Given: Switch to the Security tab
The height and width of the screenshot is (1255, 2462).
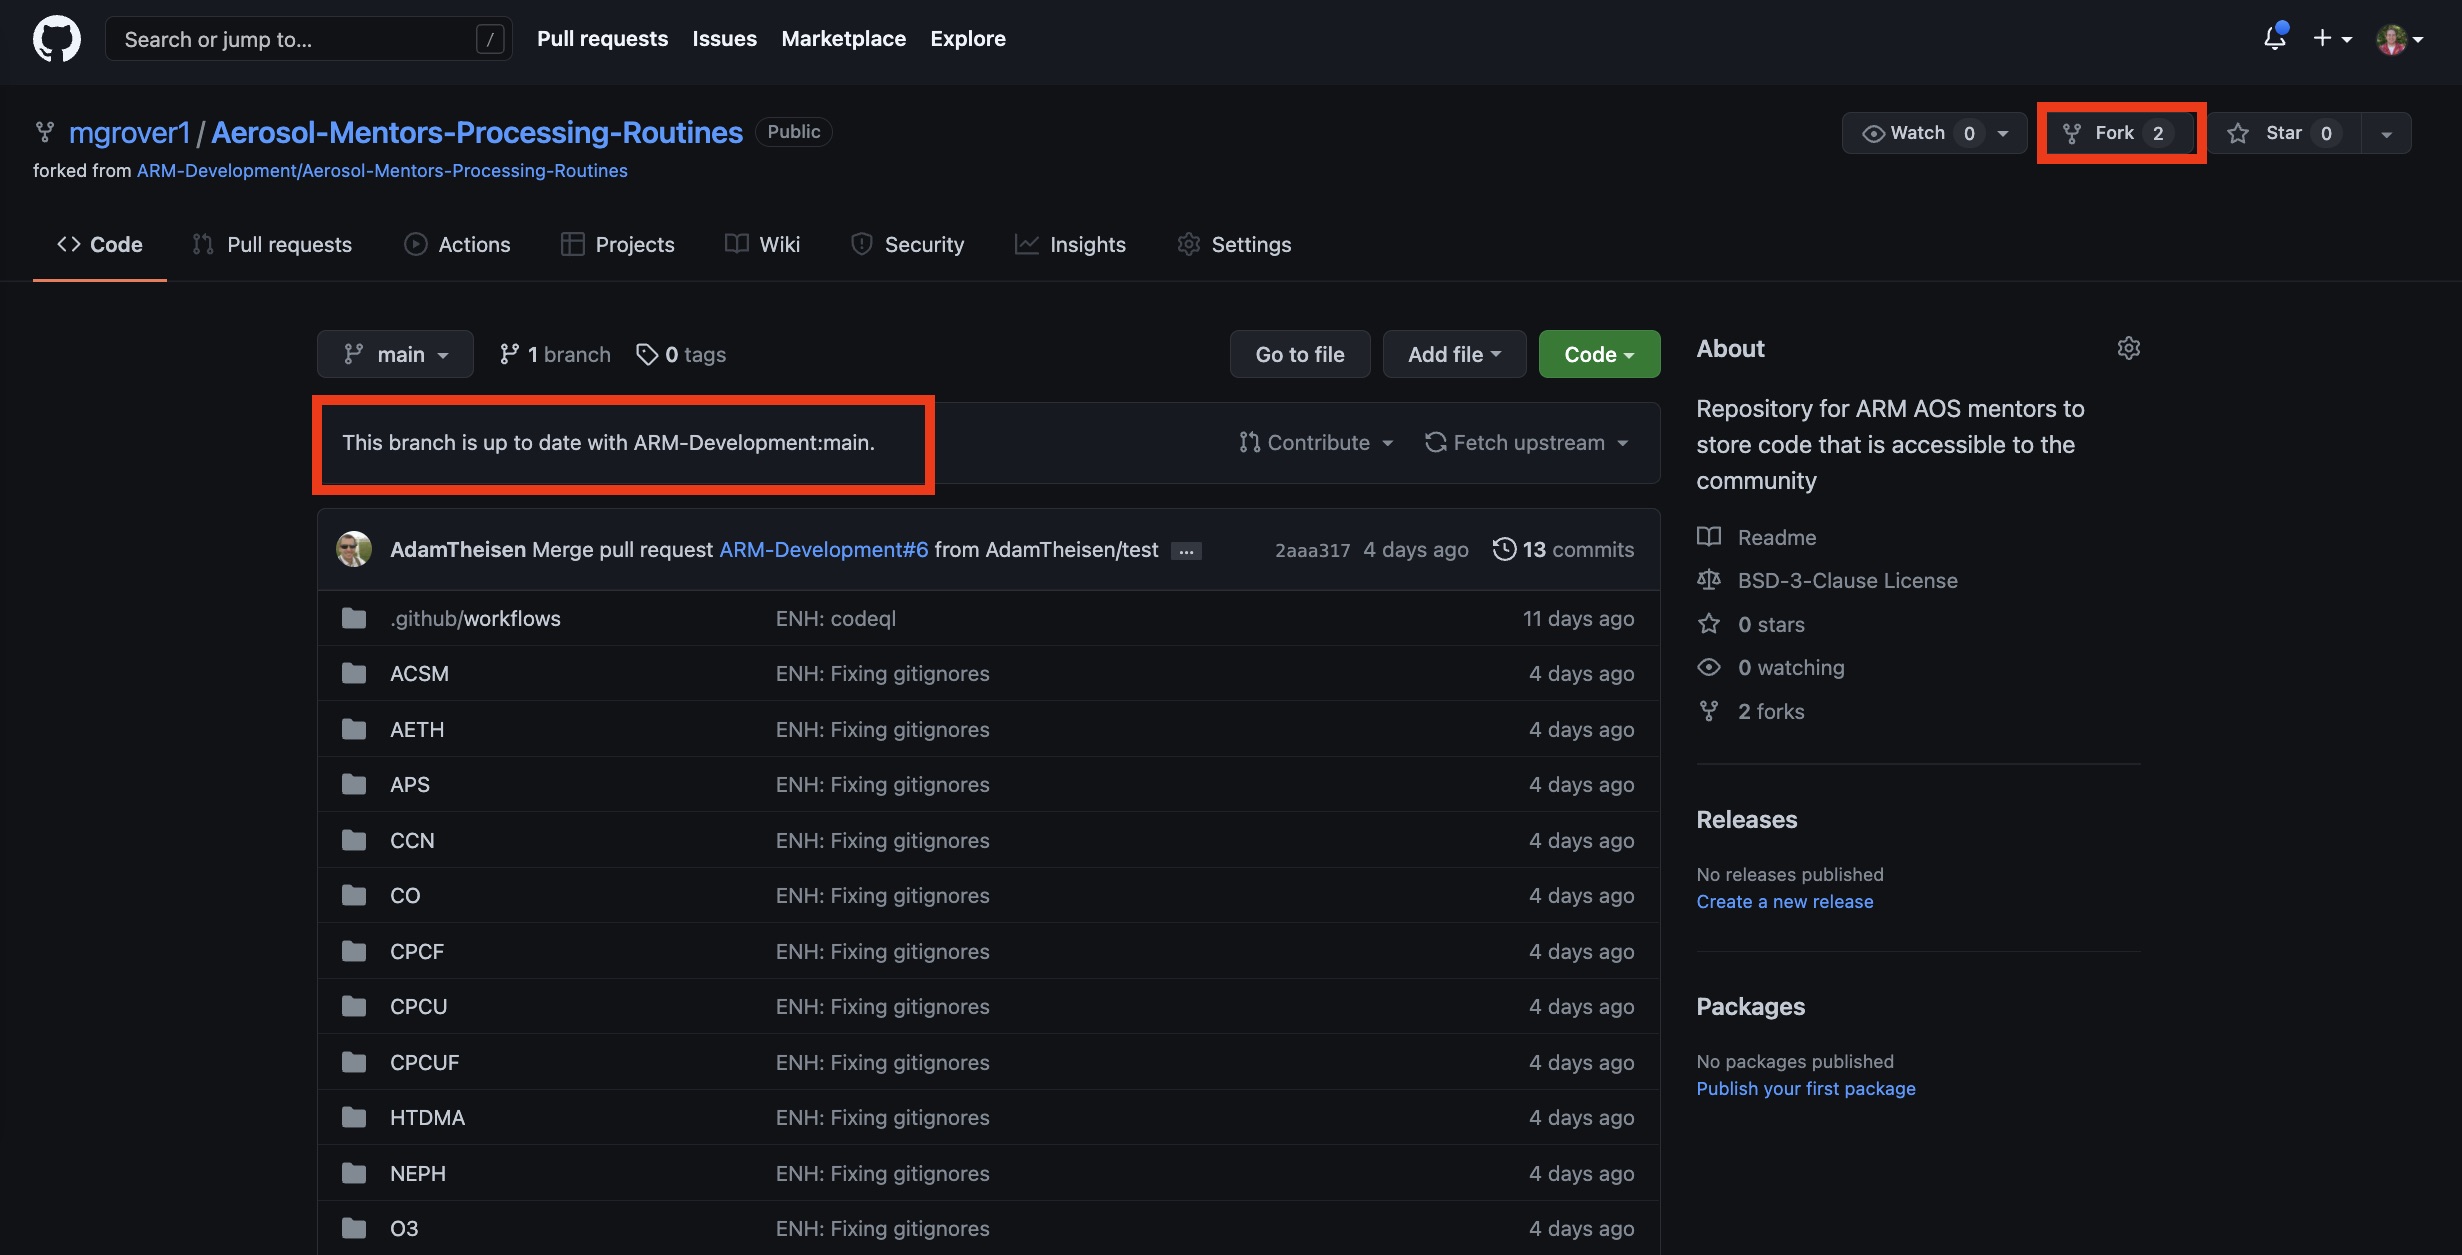Looking at the screenshot, I should [907, 244].
